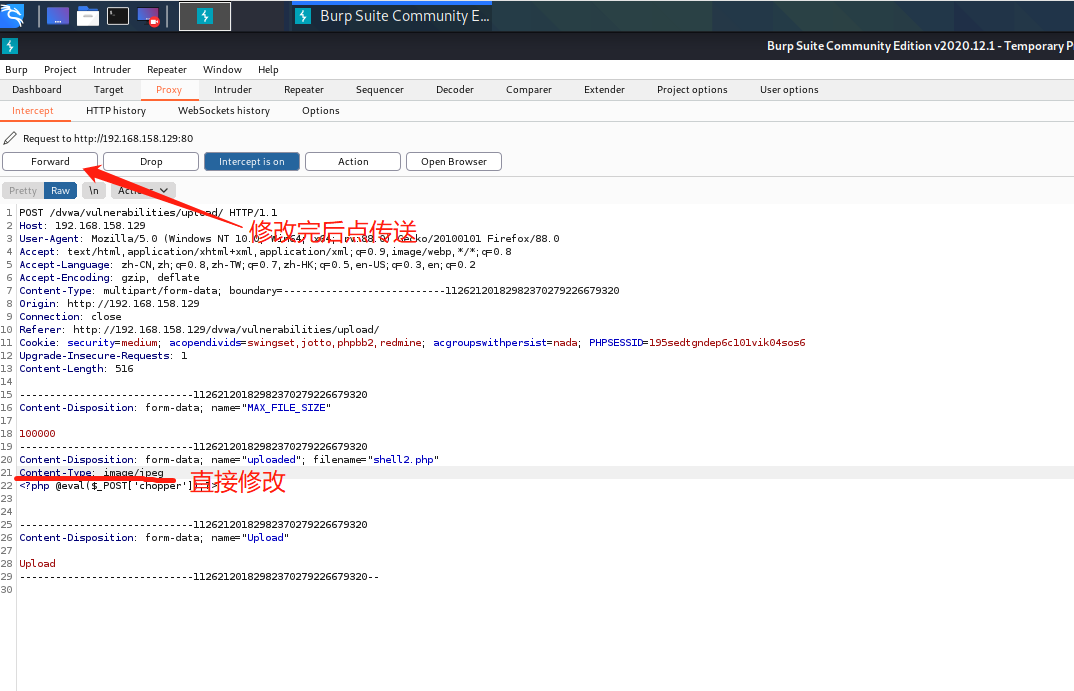The height and width of the screenshot is (691, 1074).
Task: Switch message view to Pretty
Action: pos(23,190)
